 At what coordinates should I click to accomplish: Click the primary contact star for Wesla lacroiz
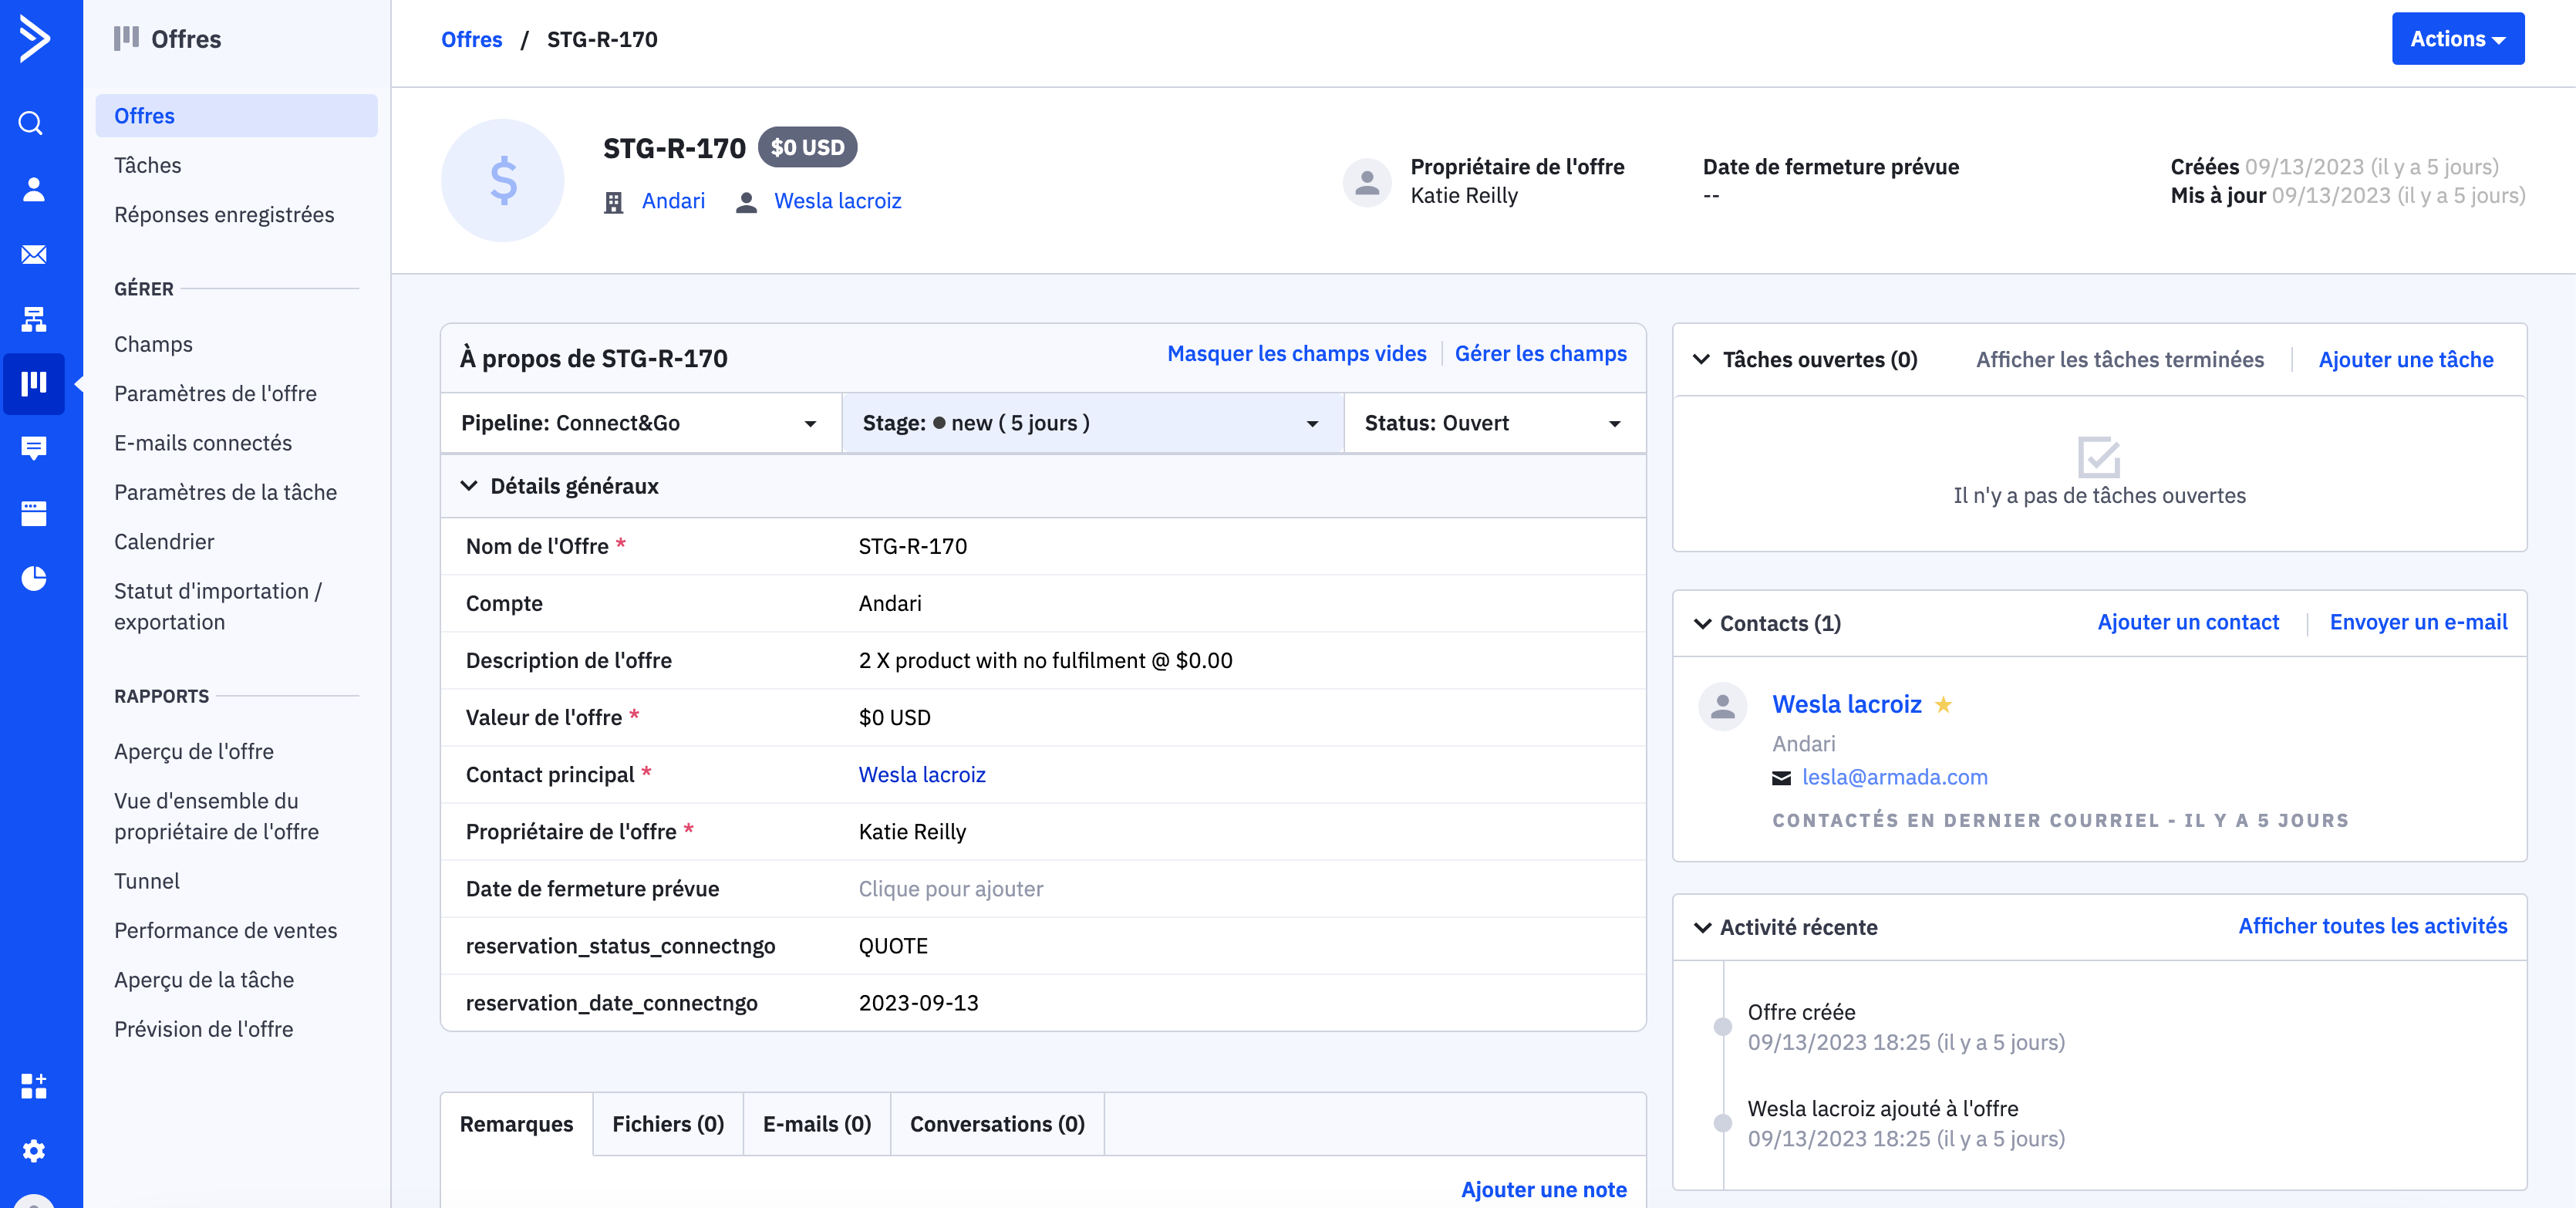pyautogui.click(x=1943, y=705)
